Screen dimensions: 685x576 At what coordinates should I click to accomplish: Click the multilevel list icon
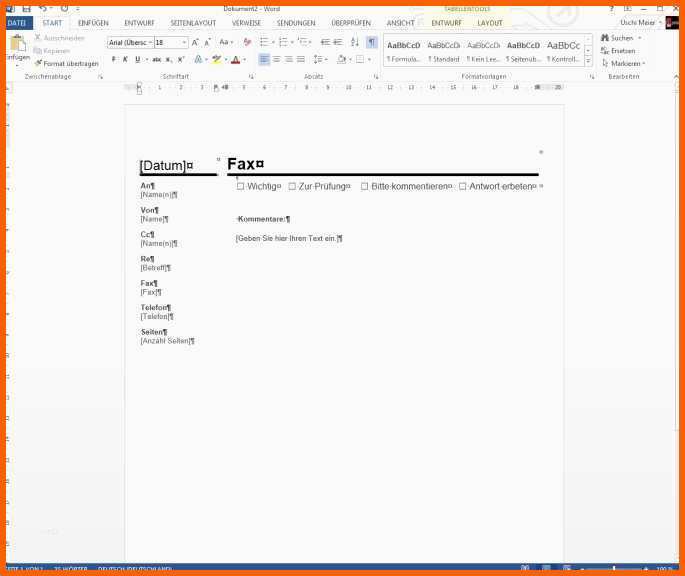[x=302, y=42]
